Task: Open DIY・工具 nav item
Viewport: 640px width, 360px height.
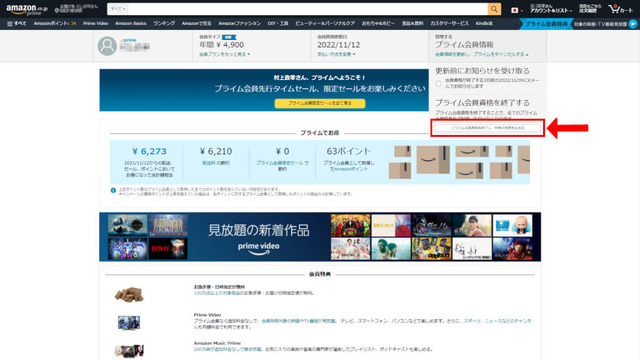Action: [x=278, y=24]
